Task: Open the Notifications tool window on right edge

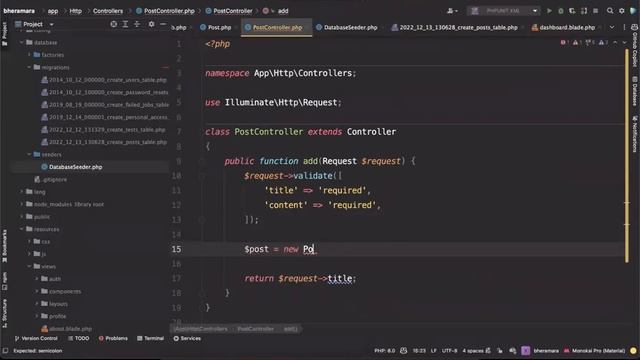Action: (634, 135)
